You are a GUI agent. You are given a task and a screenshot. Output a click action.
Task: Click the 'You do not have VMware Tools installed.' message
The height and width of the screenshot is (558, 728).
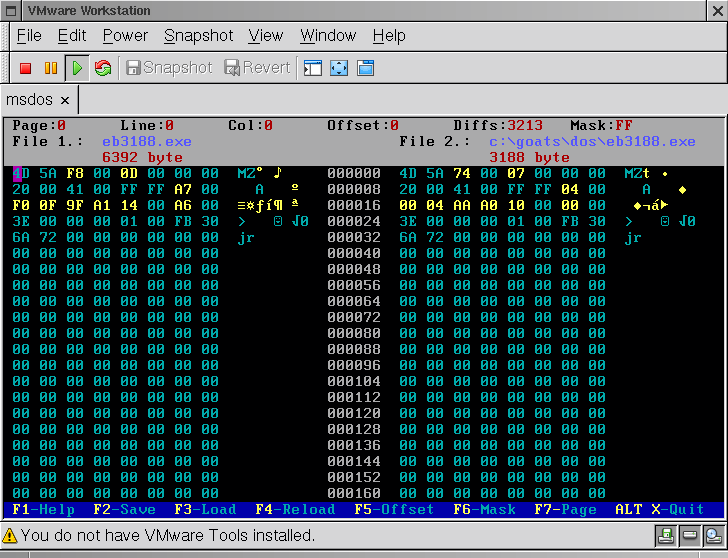click(x=168, y=536)
